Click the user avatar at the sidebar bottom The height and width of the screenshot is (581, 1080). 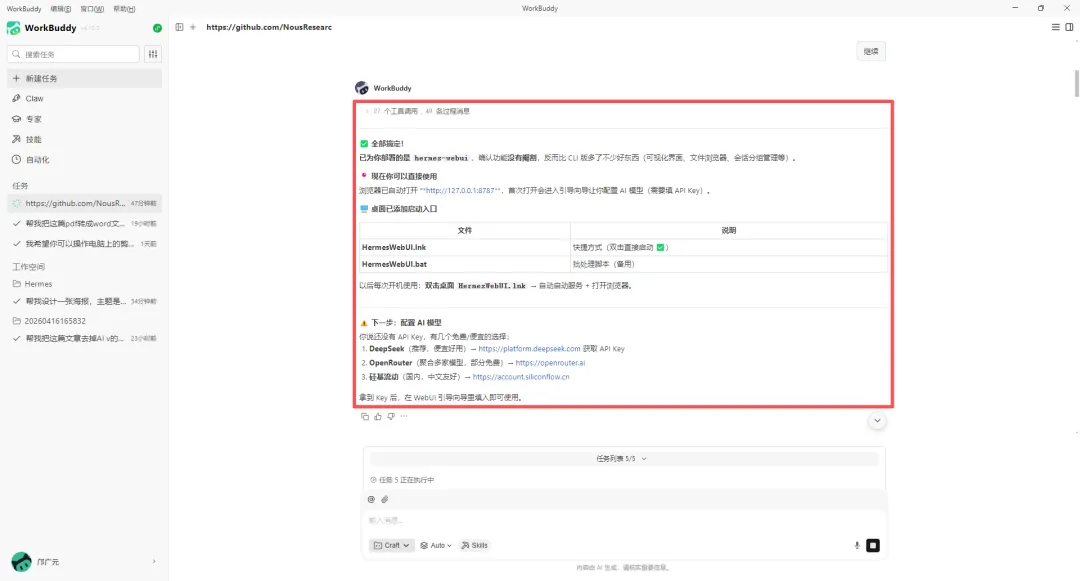coord(21,562)
